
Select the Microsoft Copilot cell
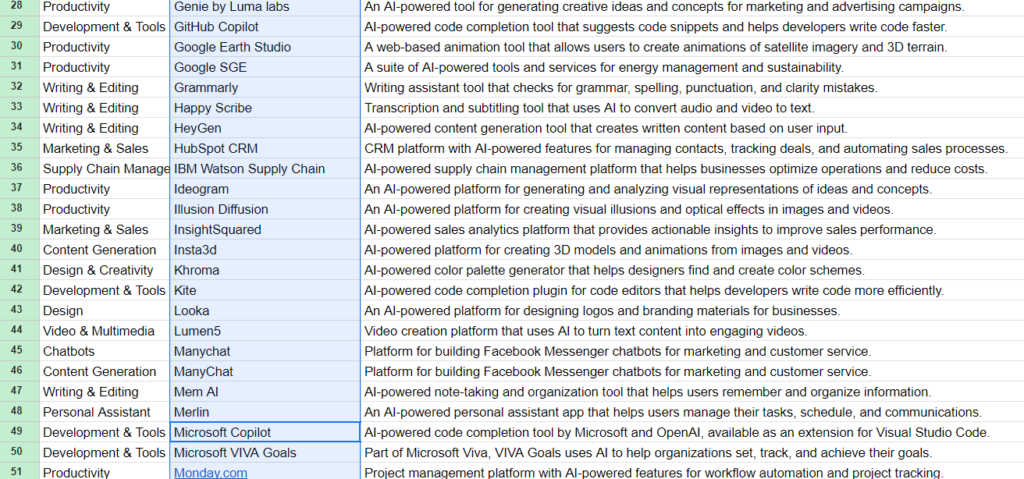tap(265, 432)
